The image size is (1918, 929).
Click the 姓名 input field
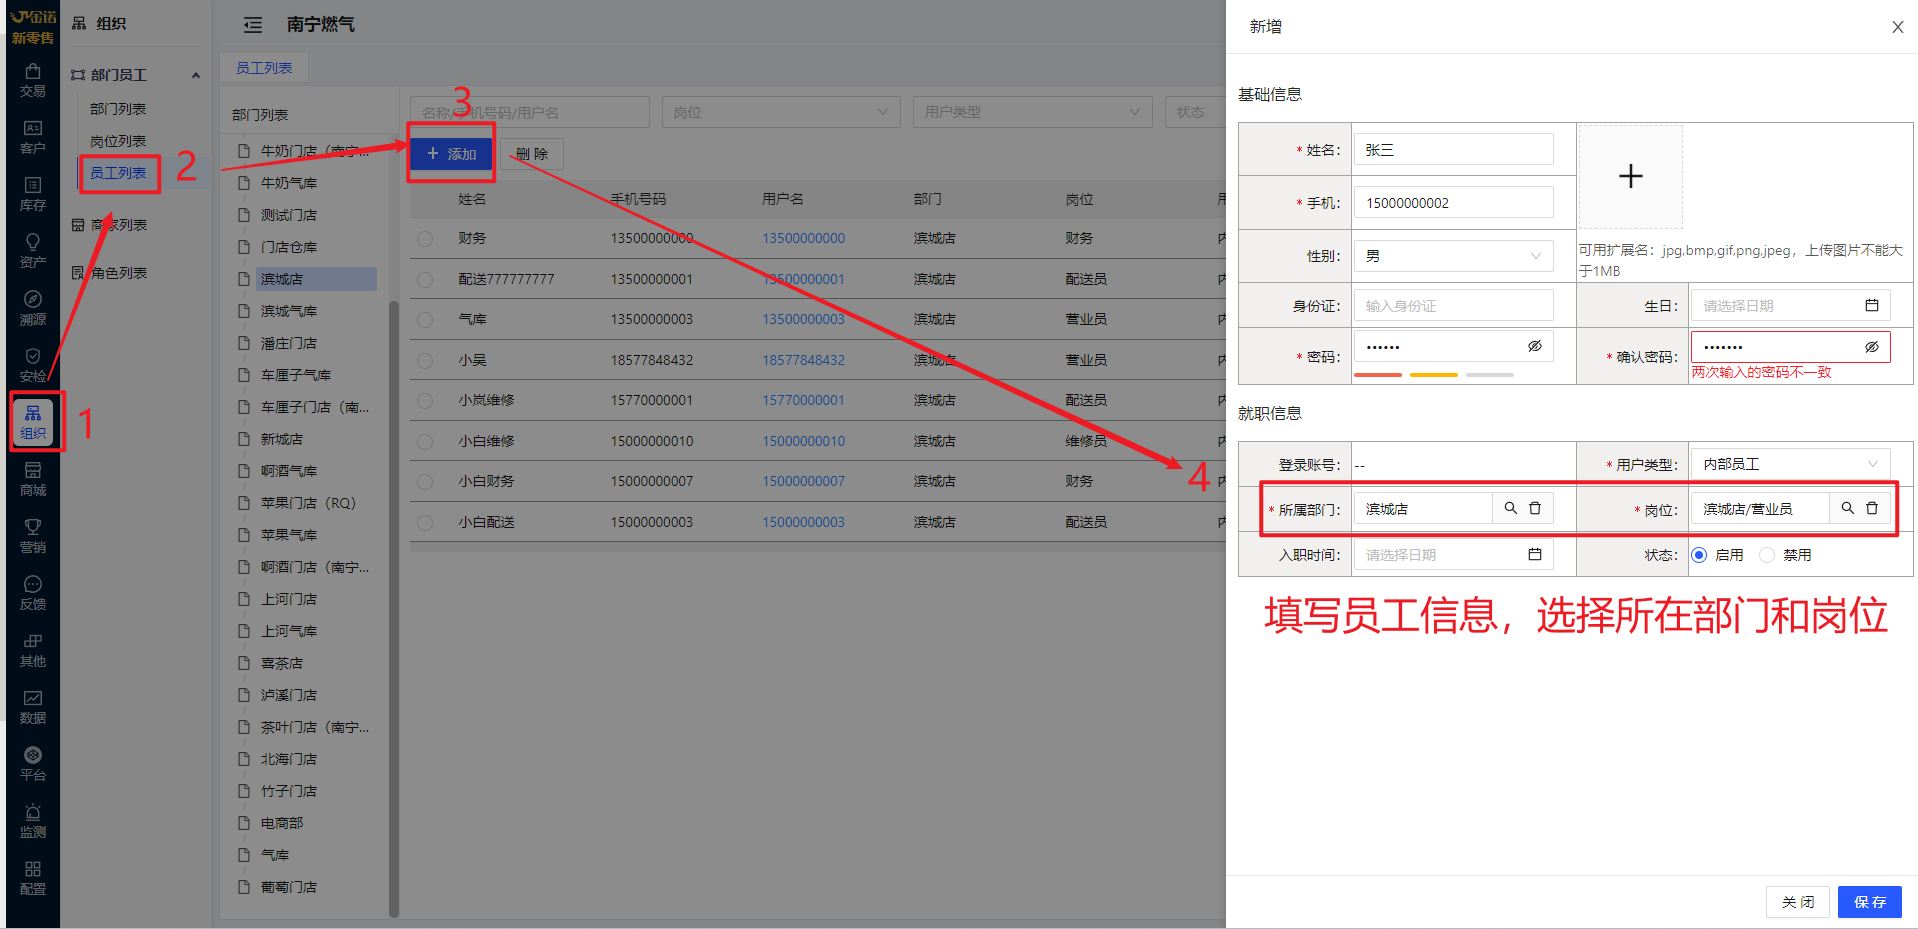click(1453, 150)
